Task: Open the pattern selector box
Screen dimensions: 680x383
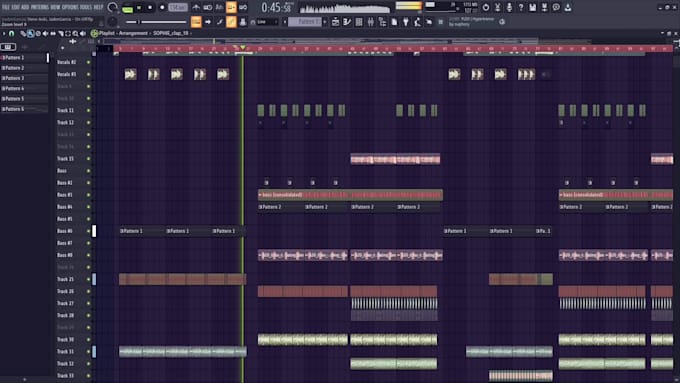Action: pos(305,22)
